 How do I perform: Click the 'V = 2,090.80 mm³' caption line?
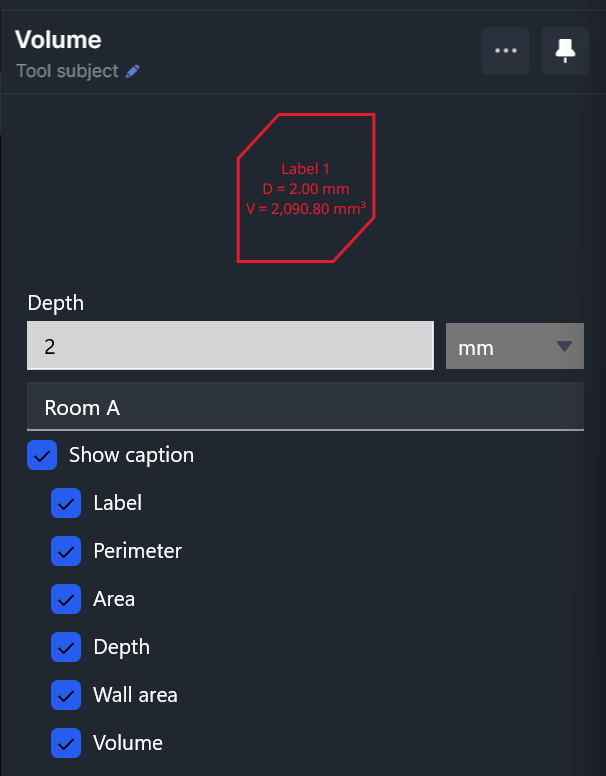306,208
